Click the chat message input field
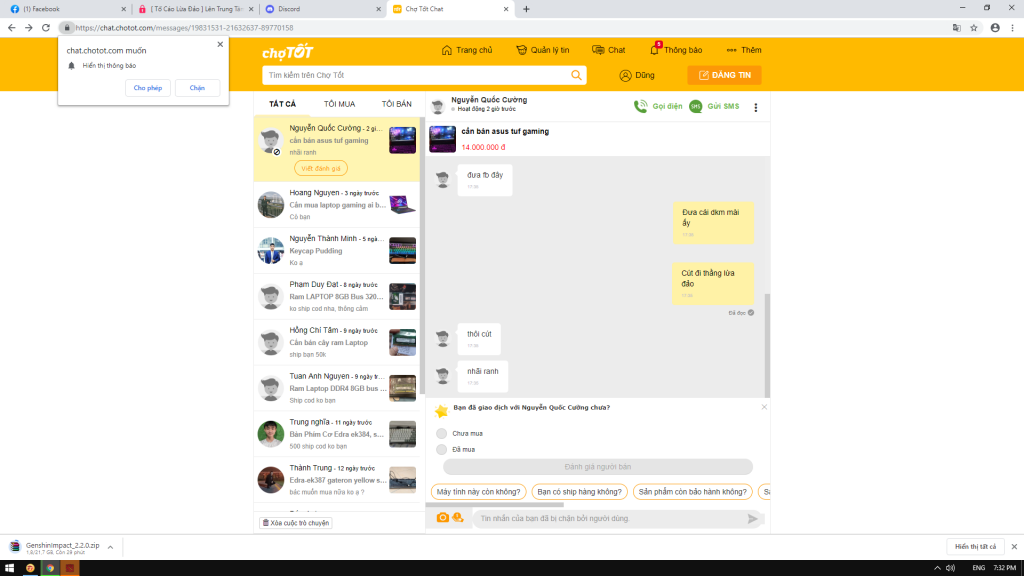Viewport: 1024px width, 576px height. (x=611, y=519)
